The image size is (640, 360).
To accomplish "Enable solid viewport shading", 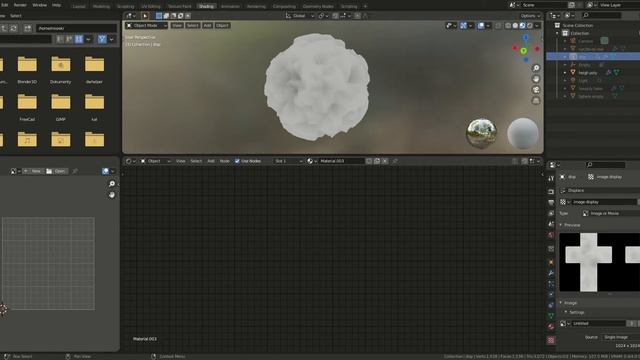I will click(515, 25).
